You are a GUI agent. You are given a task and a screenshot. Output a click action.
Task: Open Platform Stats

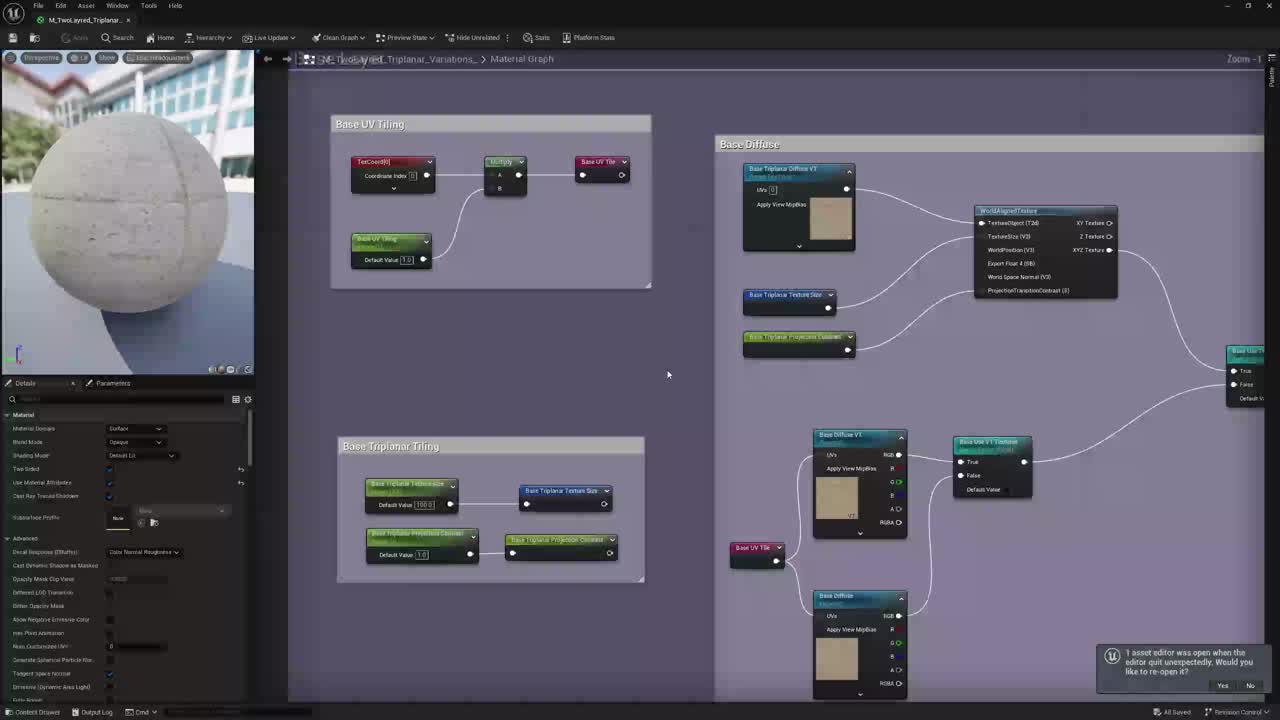pyautogui.click(x=588, y=38)
